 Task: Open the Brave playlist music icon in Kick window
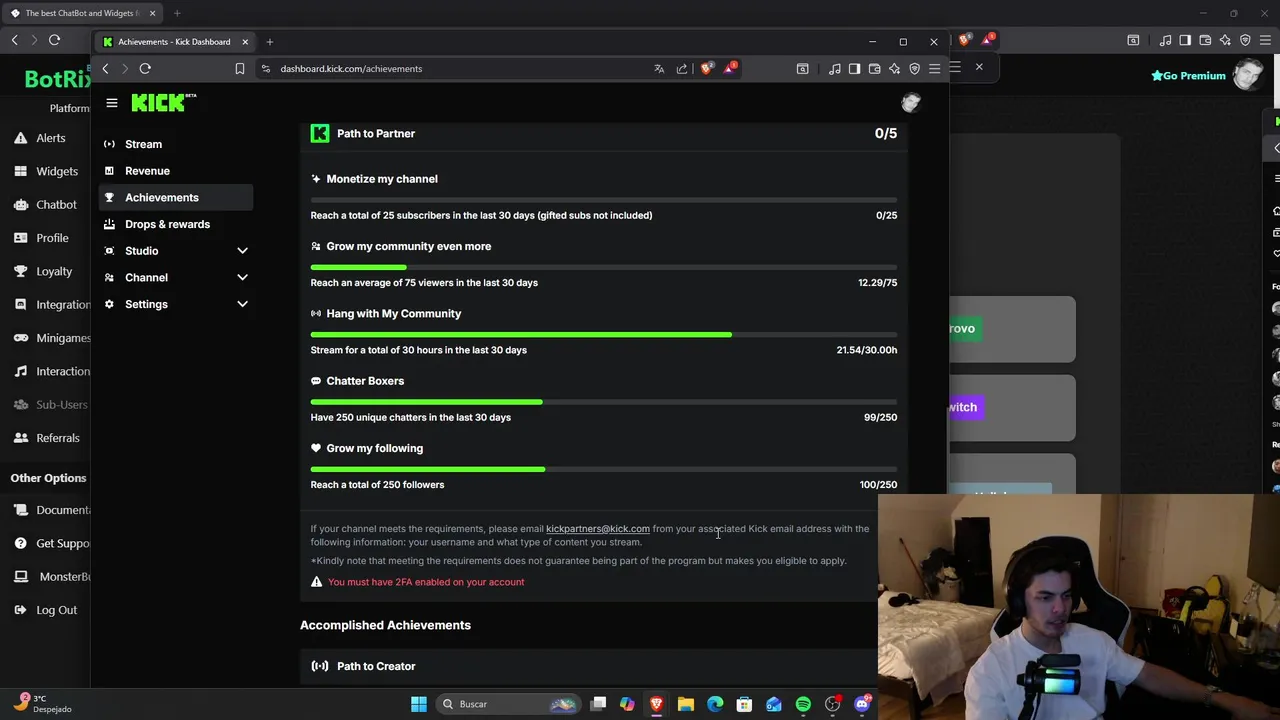tap(835, 69)
